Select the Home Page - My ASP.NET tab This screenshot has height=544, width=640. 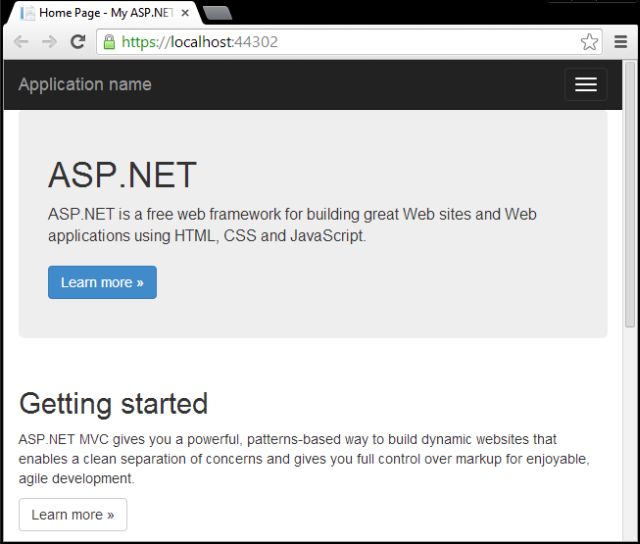tap(104, 13)
